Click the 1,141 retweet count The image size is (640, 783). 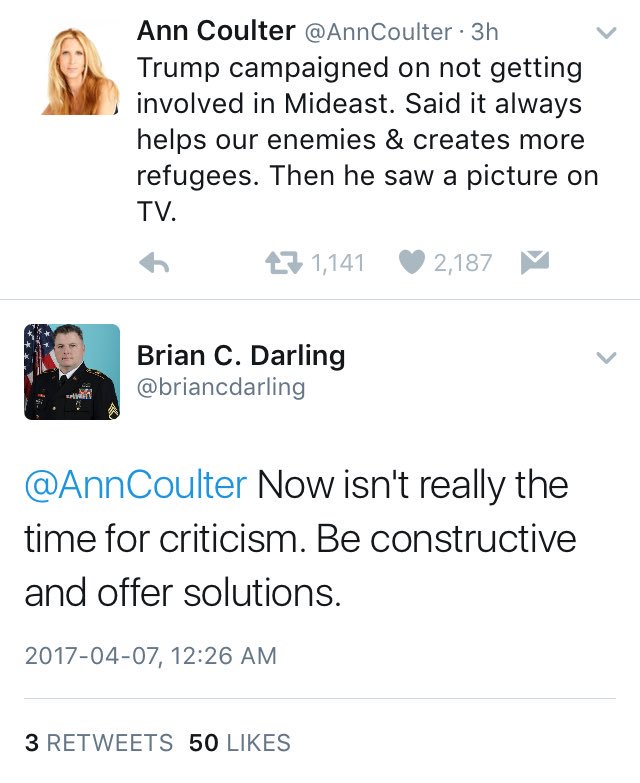pos(337,263)
